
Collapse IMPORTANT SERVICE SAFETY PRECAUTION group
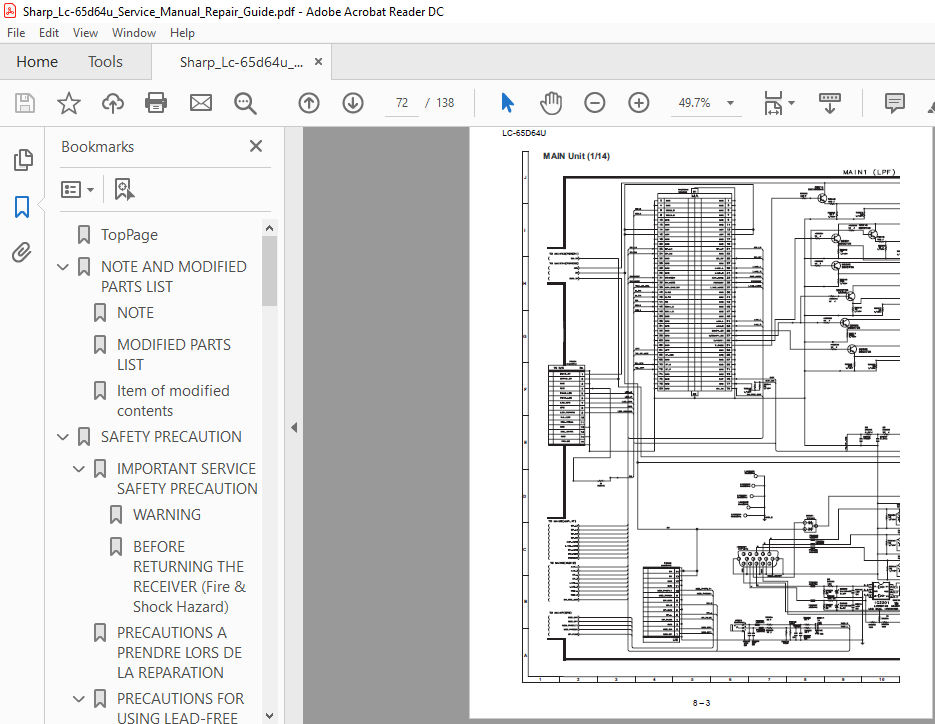(79, 469)
